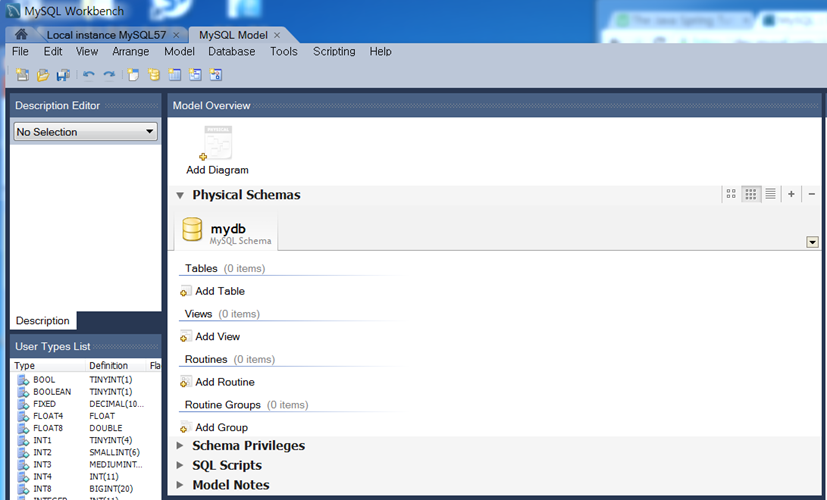Click the Add View link
This screenshot has height=500, width=827.
[x=217, y=336]
